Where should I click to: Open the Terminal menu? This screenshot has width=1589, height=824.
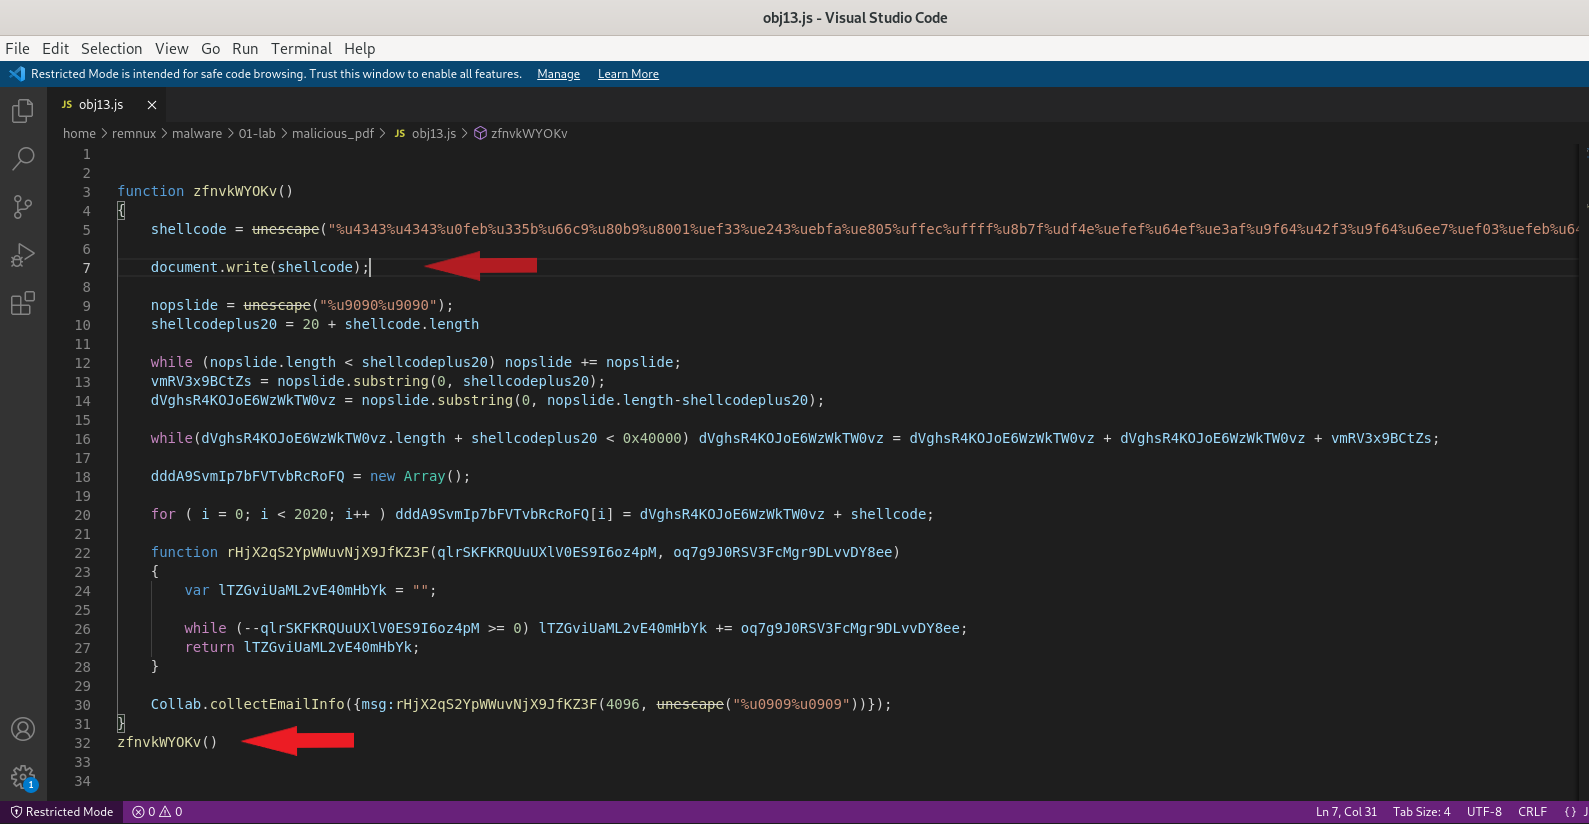click(301, 48)
